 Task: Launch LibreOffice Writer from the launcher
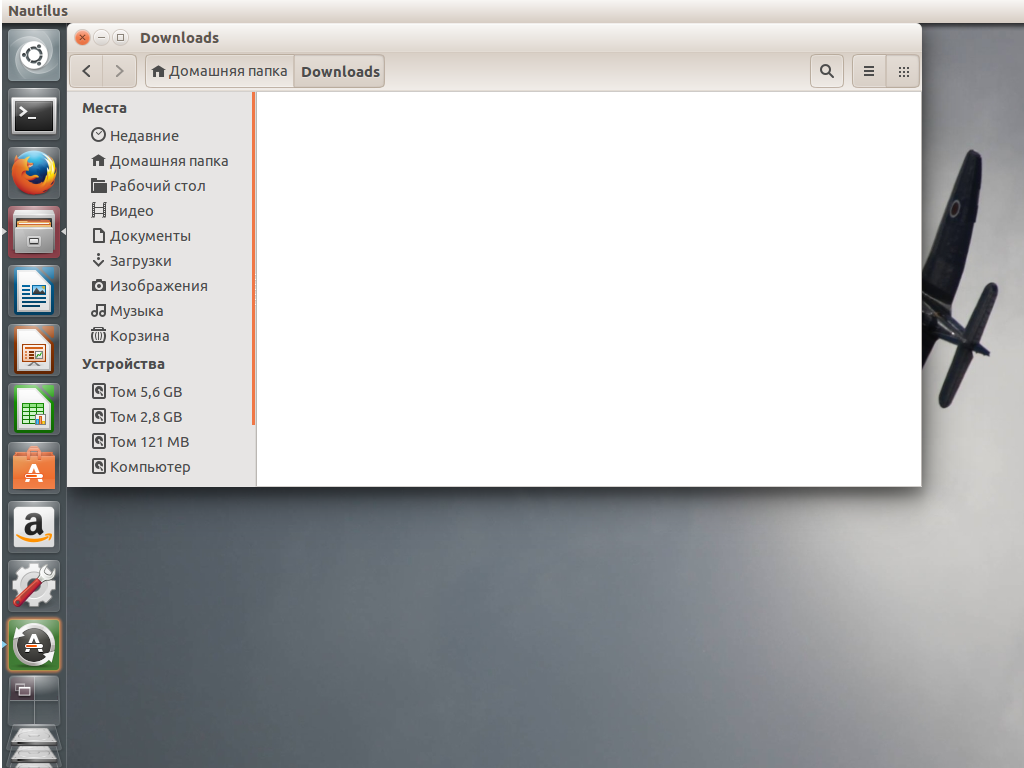[x=34, y=291]
